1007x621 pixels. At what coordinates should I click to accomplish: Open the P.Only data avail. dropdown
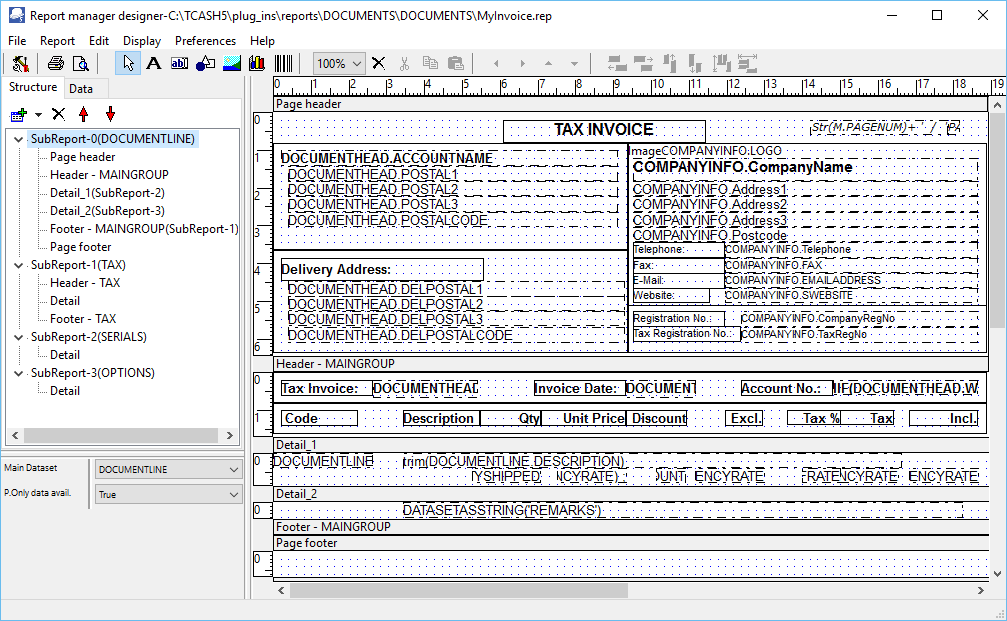pos(167,494)
